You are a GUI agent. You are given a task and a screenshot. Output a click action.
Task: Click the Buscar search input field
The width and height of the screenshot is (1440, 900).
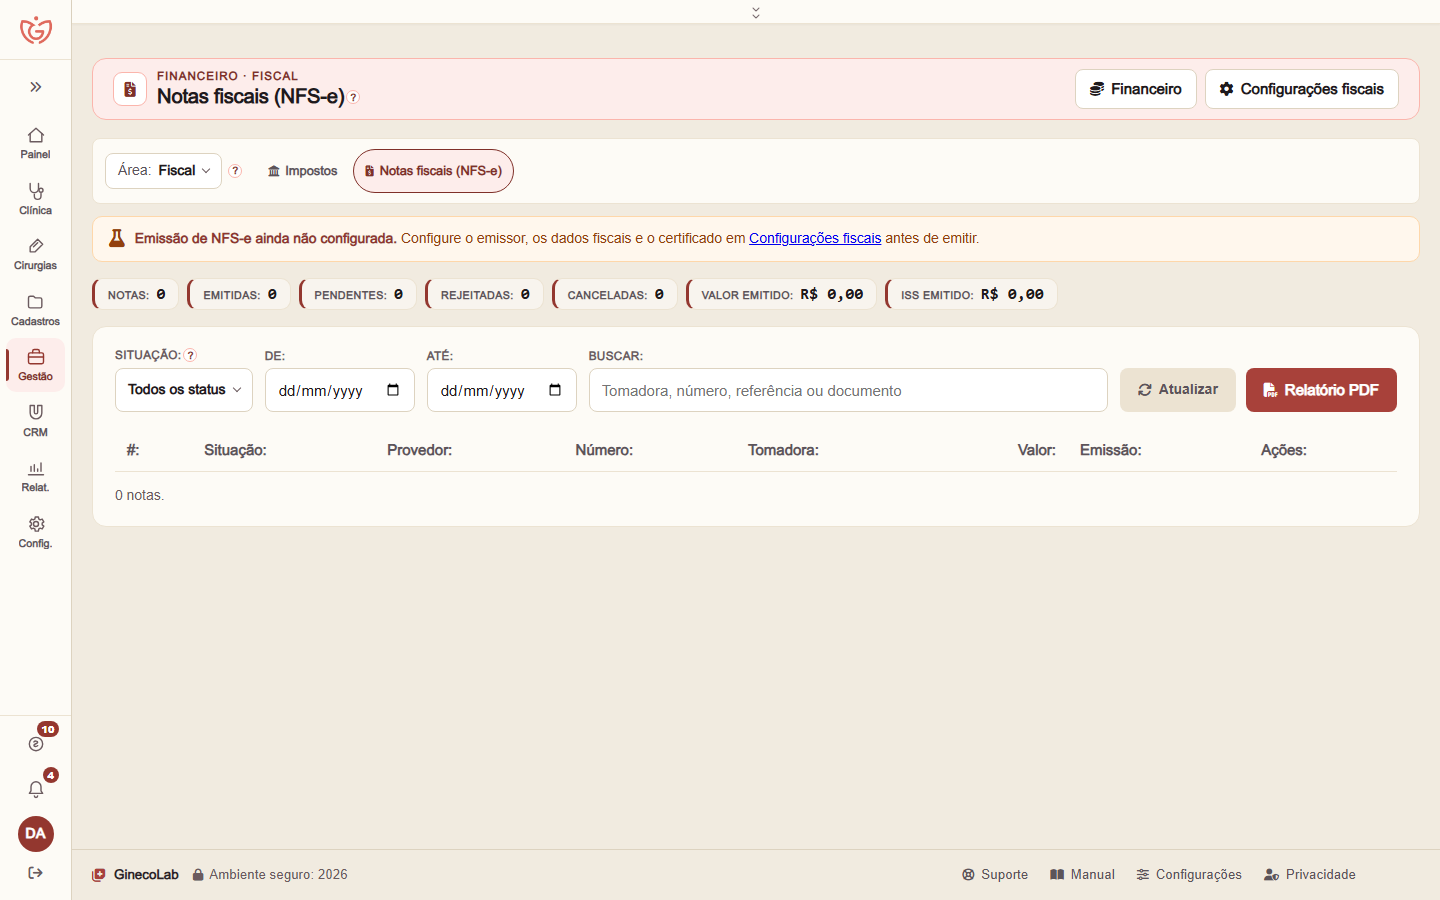(x=848, y=390)
